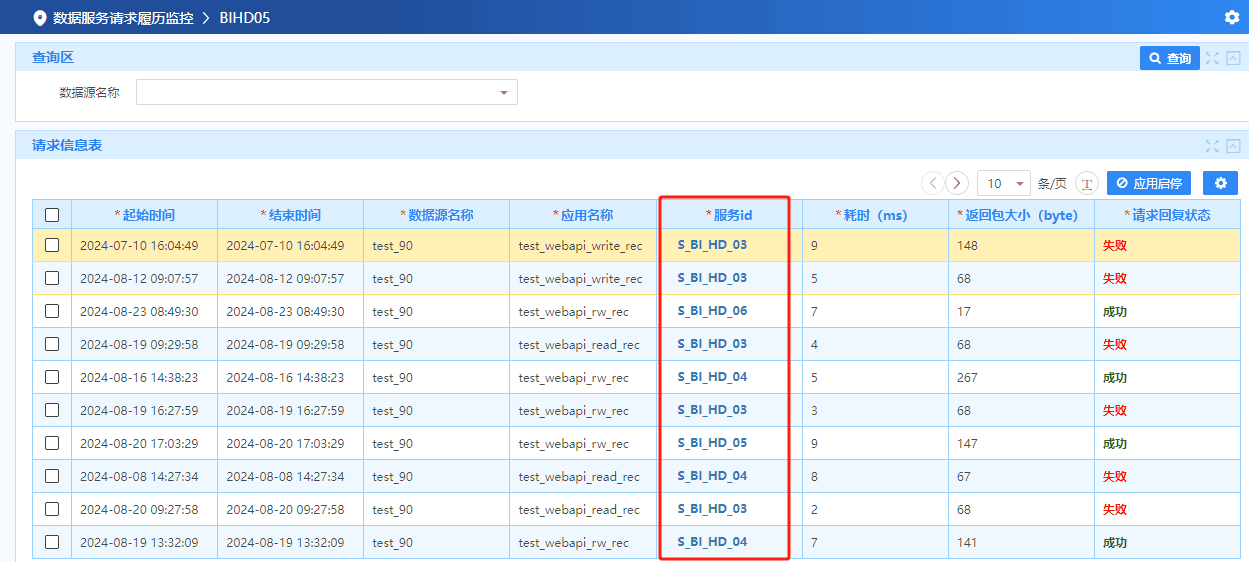Click packet size value 267
The image size is (1249, 562).
[x=967, y=378]
